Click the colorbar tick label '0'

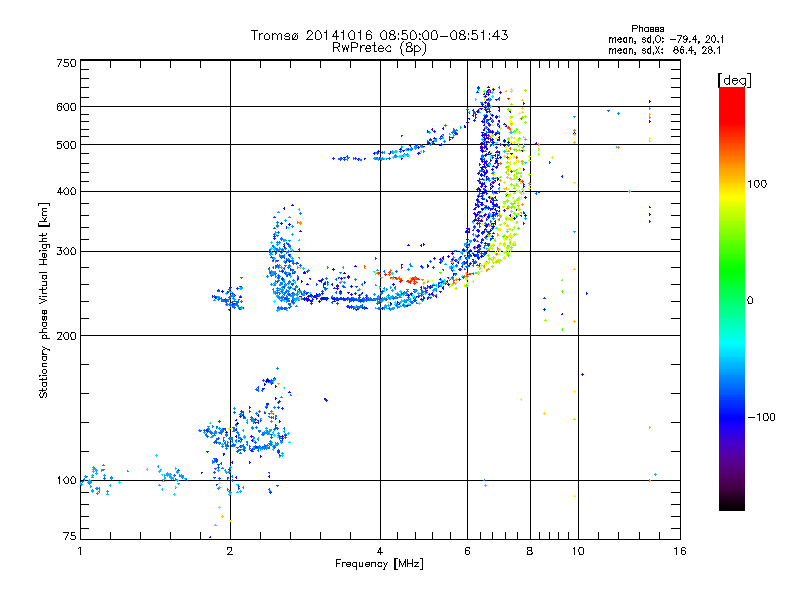click(749, 301)
